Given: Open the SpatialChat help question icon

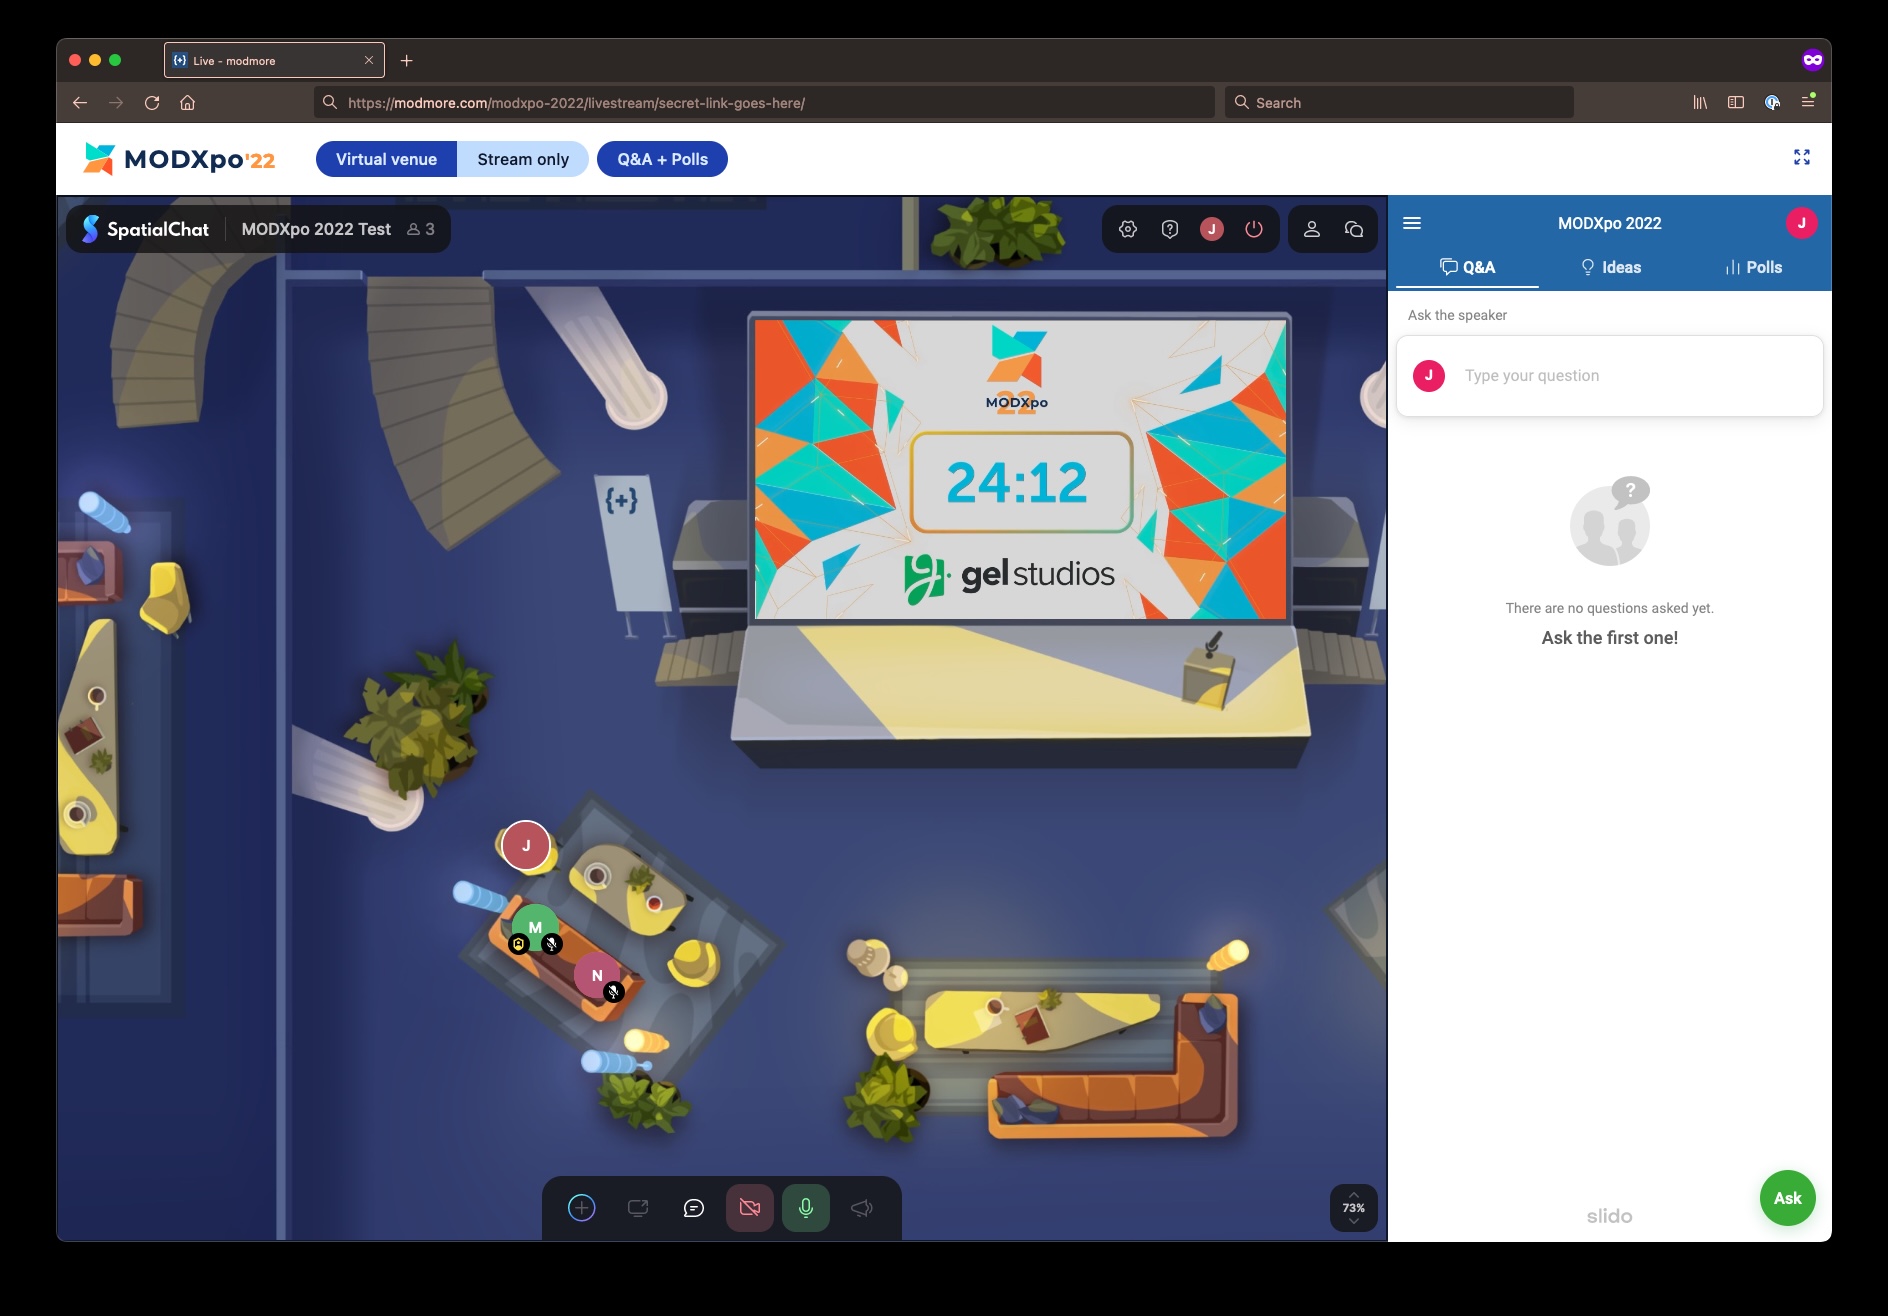Looking at the screenshot, I should click(1170, 229).
